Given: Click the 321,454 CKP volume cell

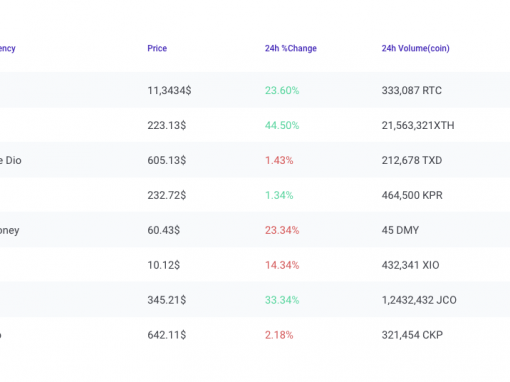Looking at the screenshot, I should [412, 335].
